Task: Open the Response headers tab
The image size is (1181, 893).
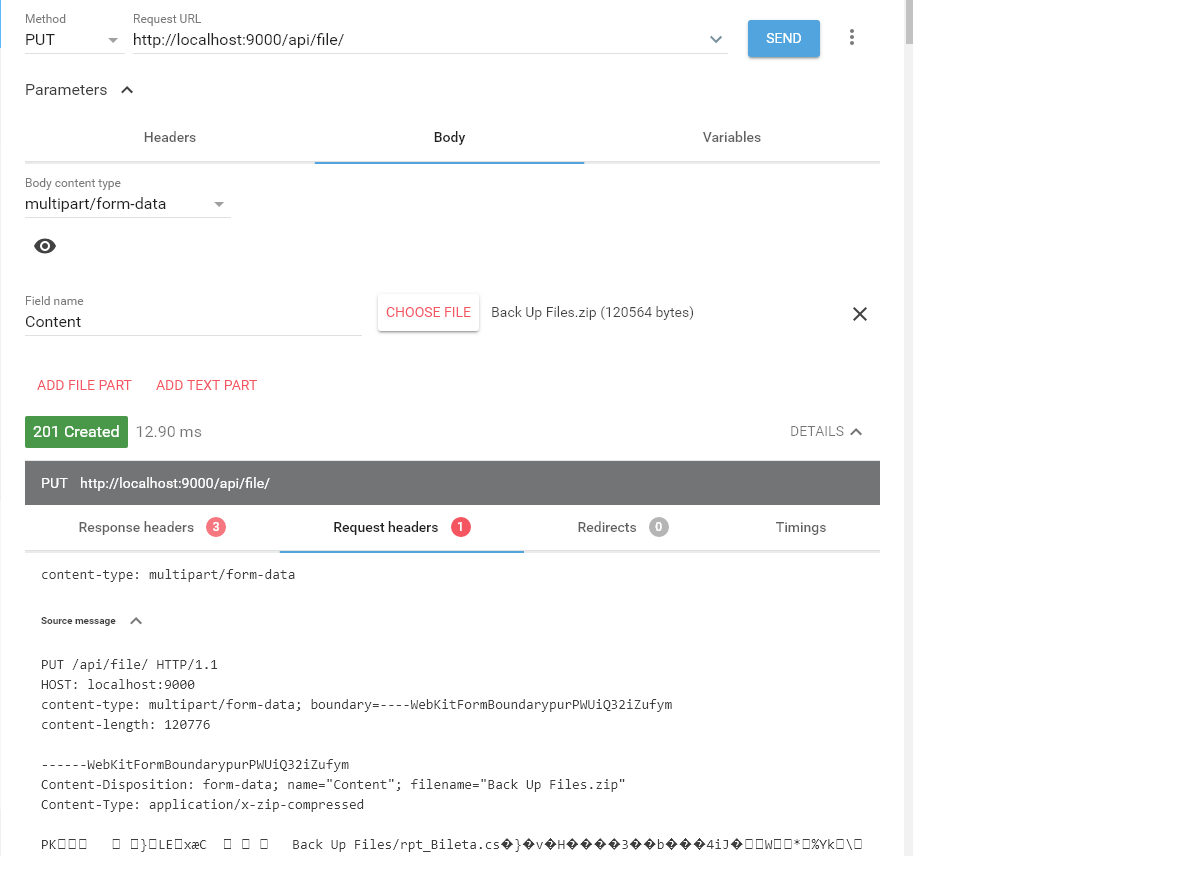Action: pos(137,527)
